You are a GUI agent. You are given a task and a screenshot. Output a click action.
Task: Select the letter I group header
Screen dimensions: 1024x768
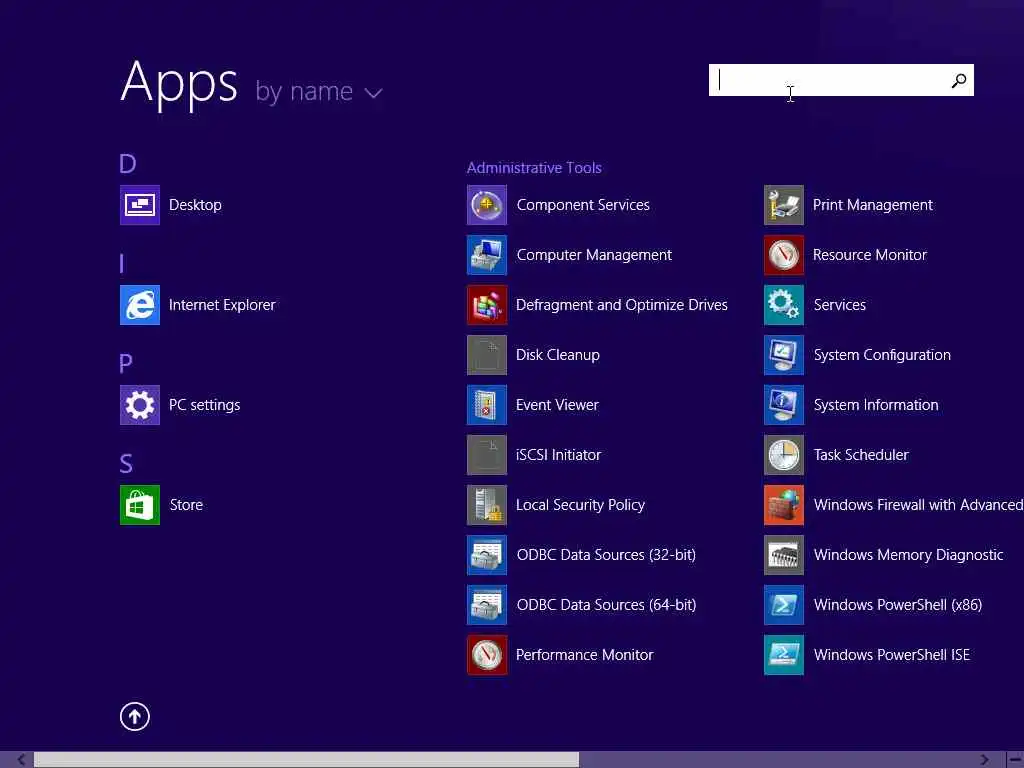(122, 263)
